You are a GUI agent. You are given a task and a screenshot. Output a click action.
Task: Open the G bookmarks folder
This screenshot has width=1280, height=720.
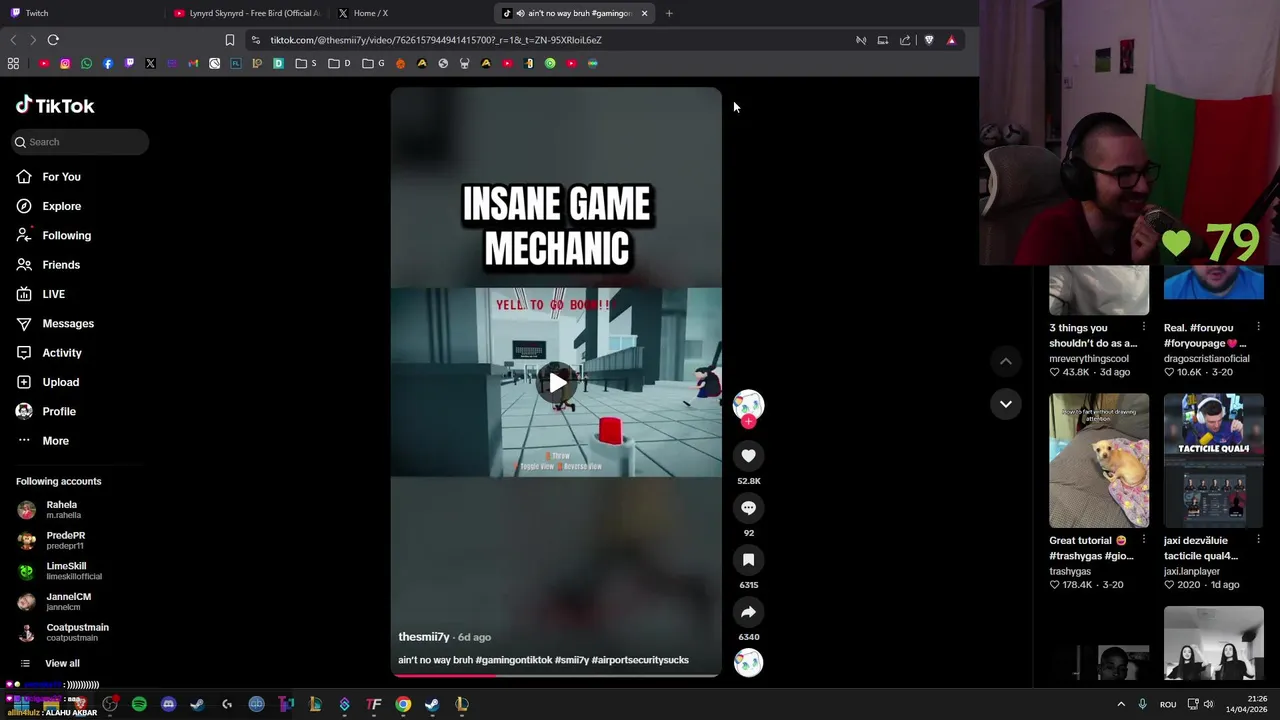click(373, 63)
